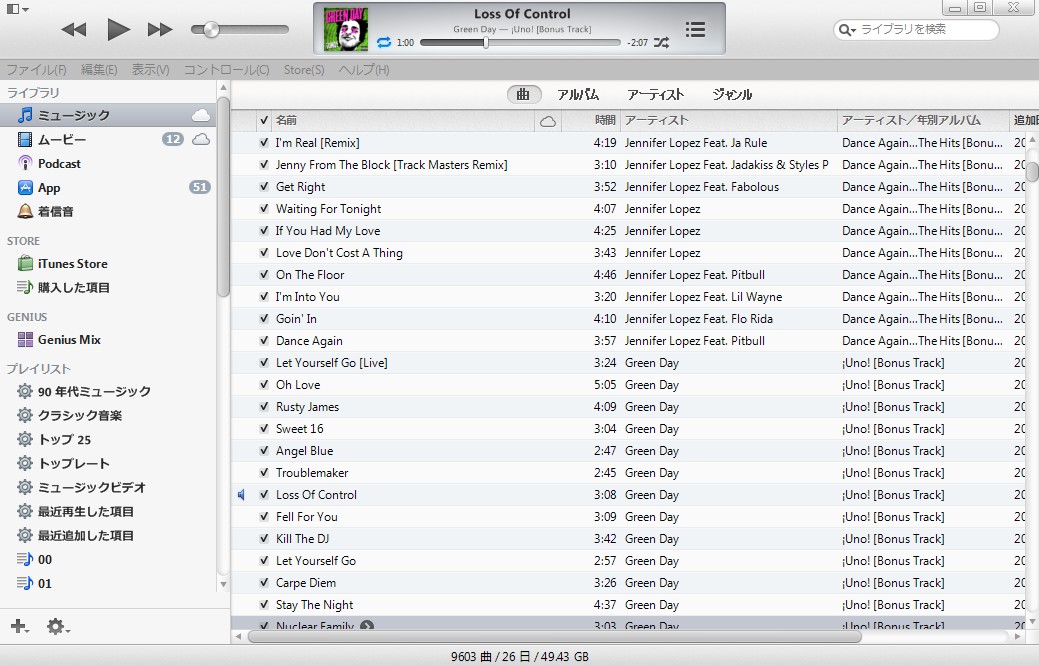Open 最近再生した項目 playlist
The width and height of the screenshot is (1039, 666).
click(x=108, y=512)
